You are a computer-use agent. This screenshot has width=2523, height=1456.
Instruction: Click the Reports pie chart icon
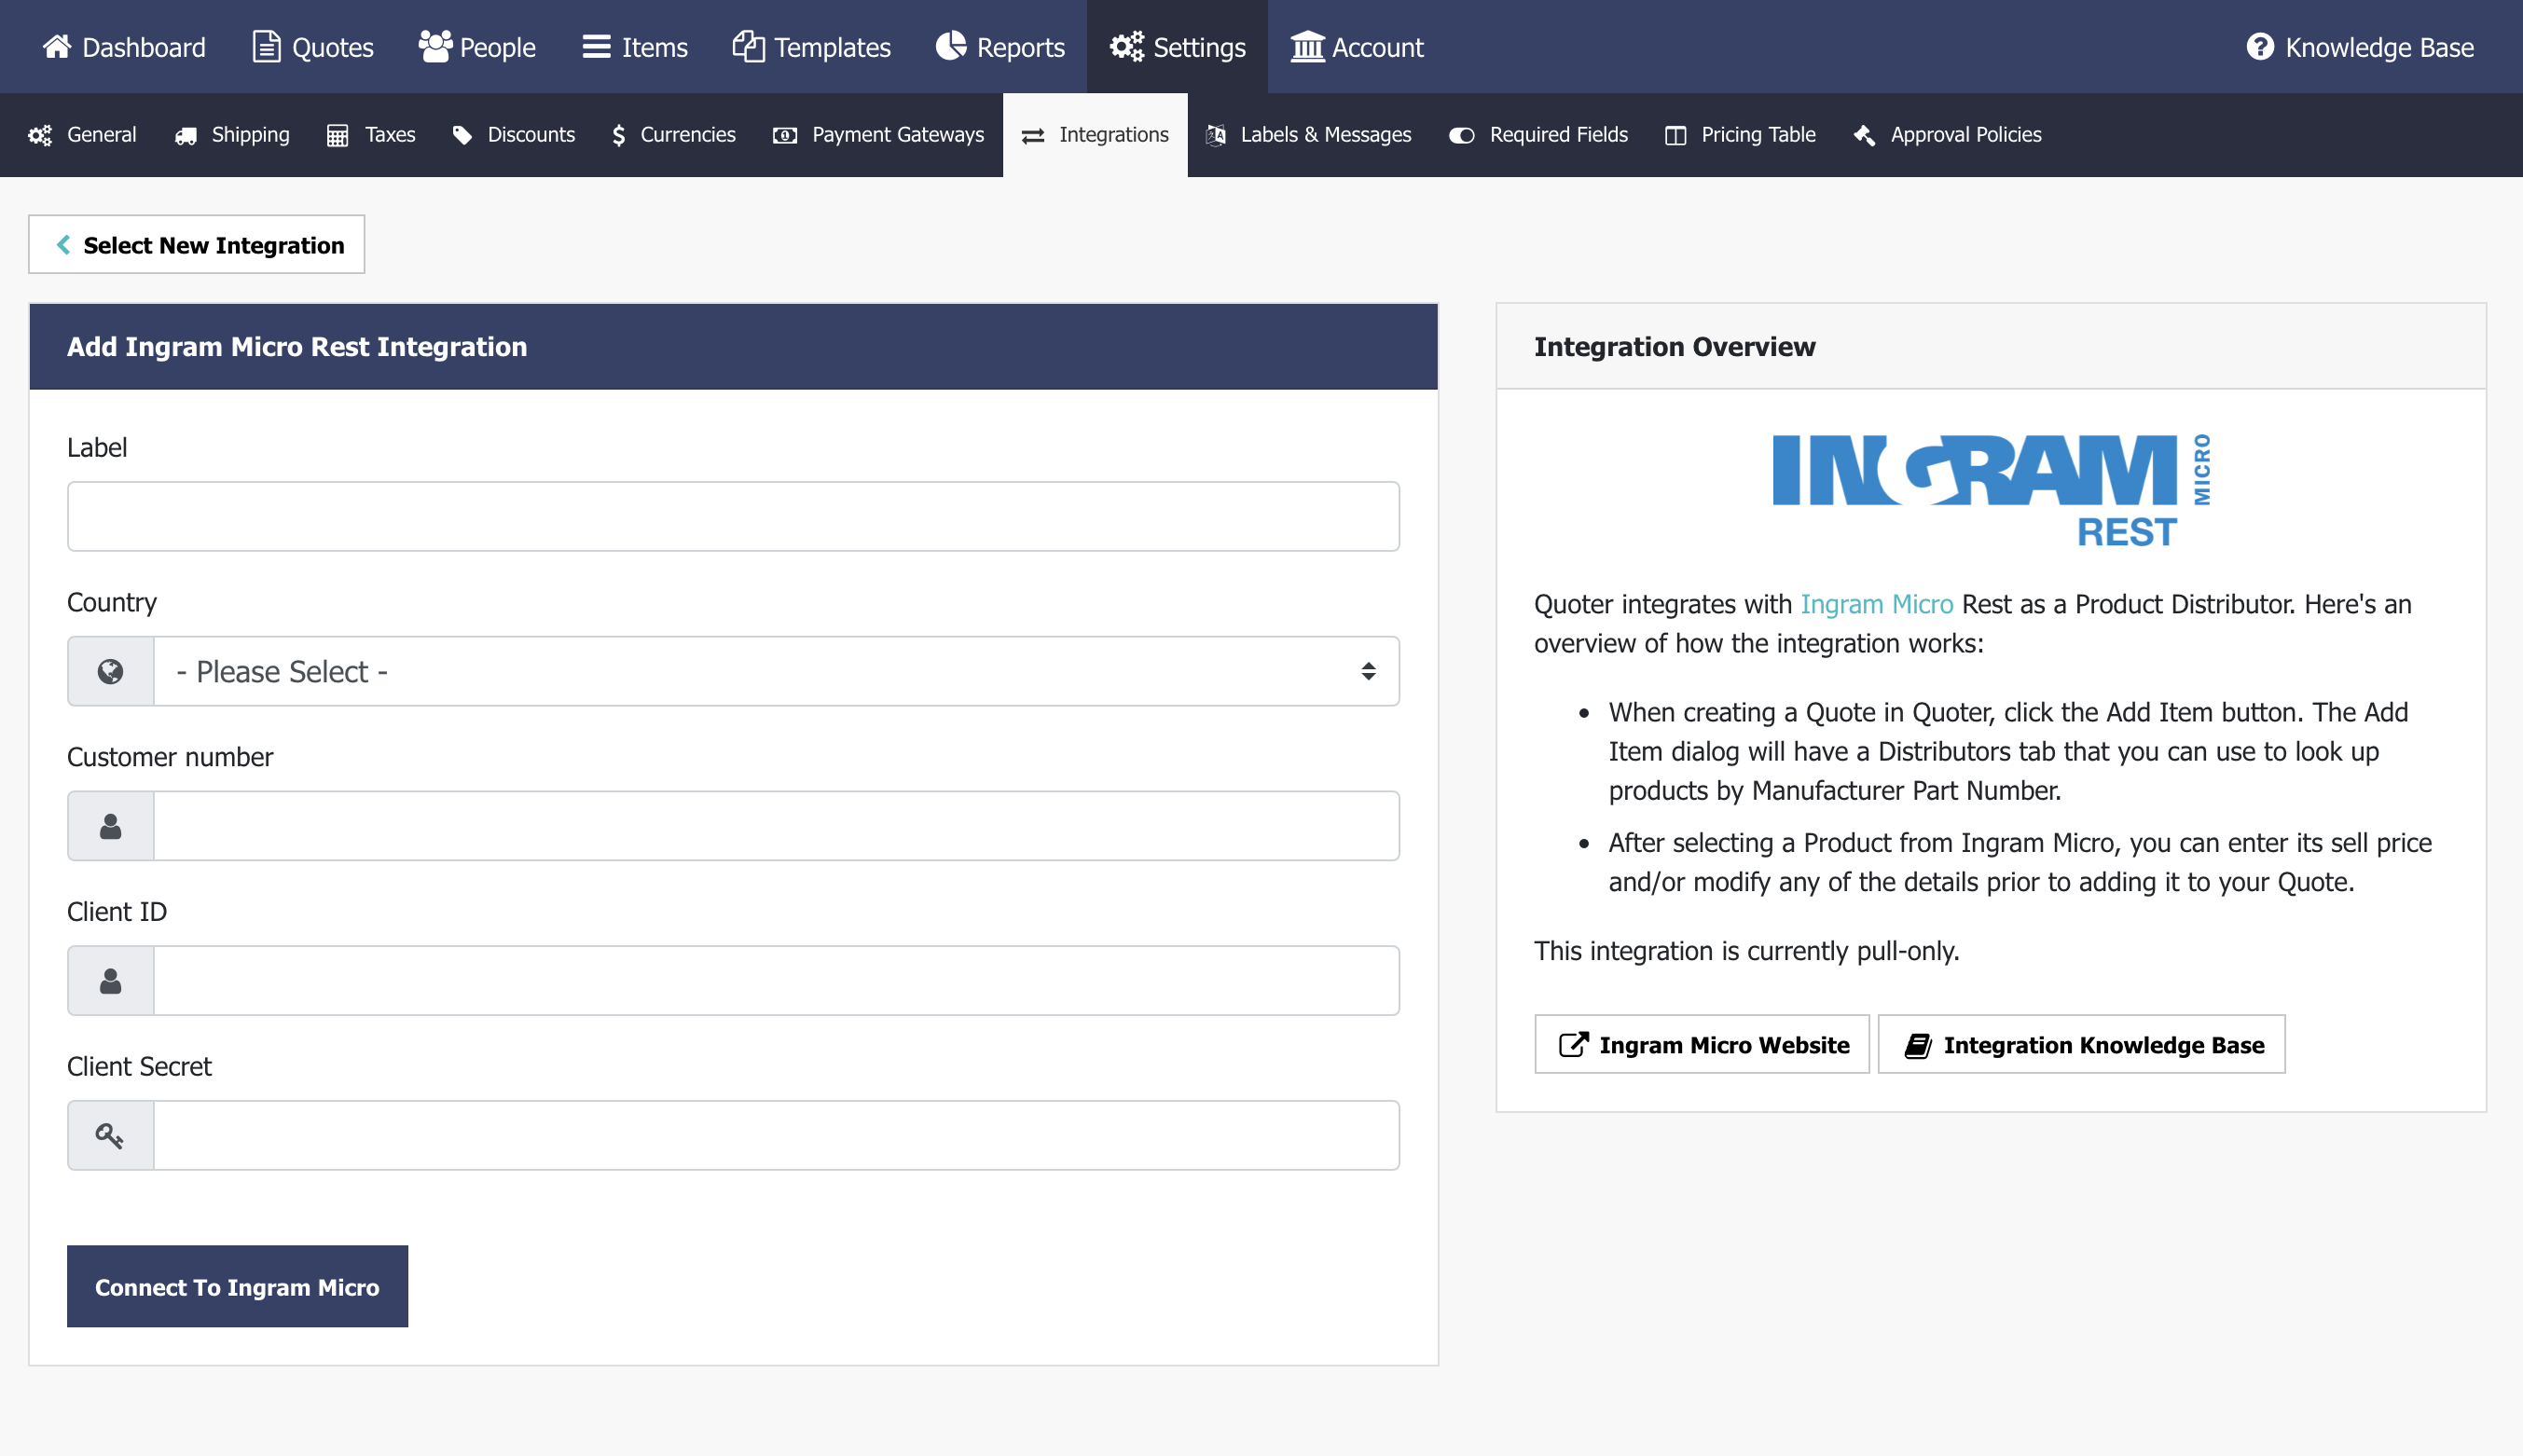pyautogui.click(x=951, y=46)
